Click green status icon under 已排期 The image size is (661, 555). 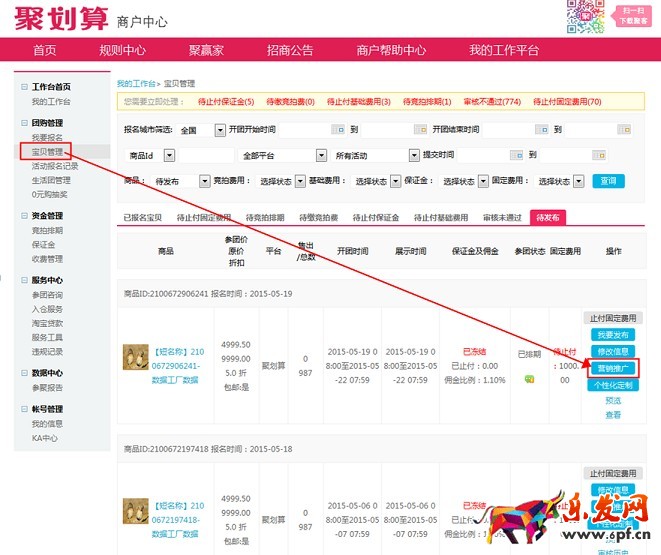point(529,378)
